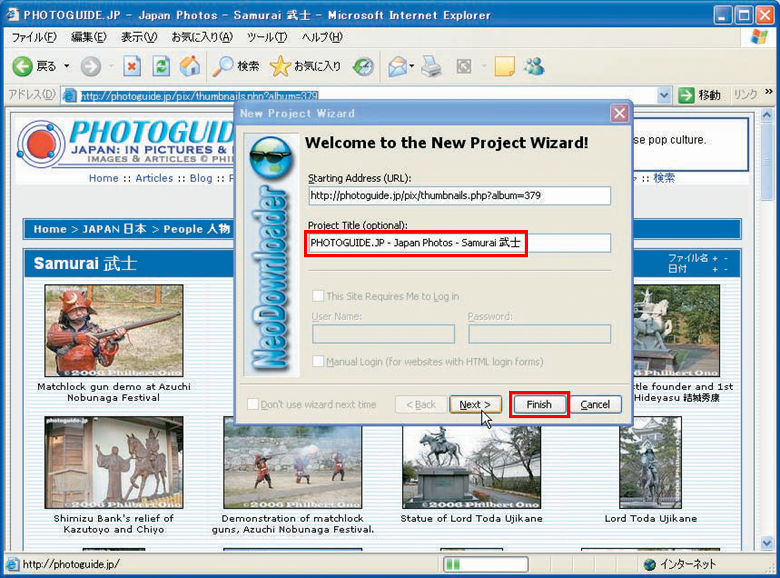Click in the User Name field
This screenshot has width=780, height=578.
tap(383, 334)
